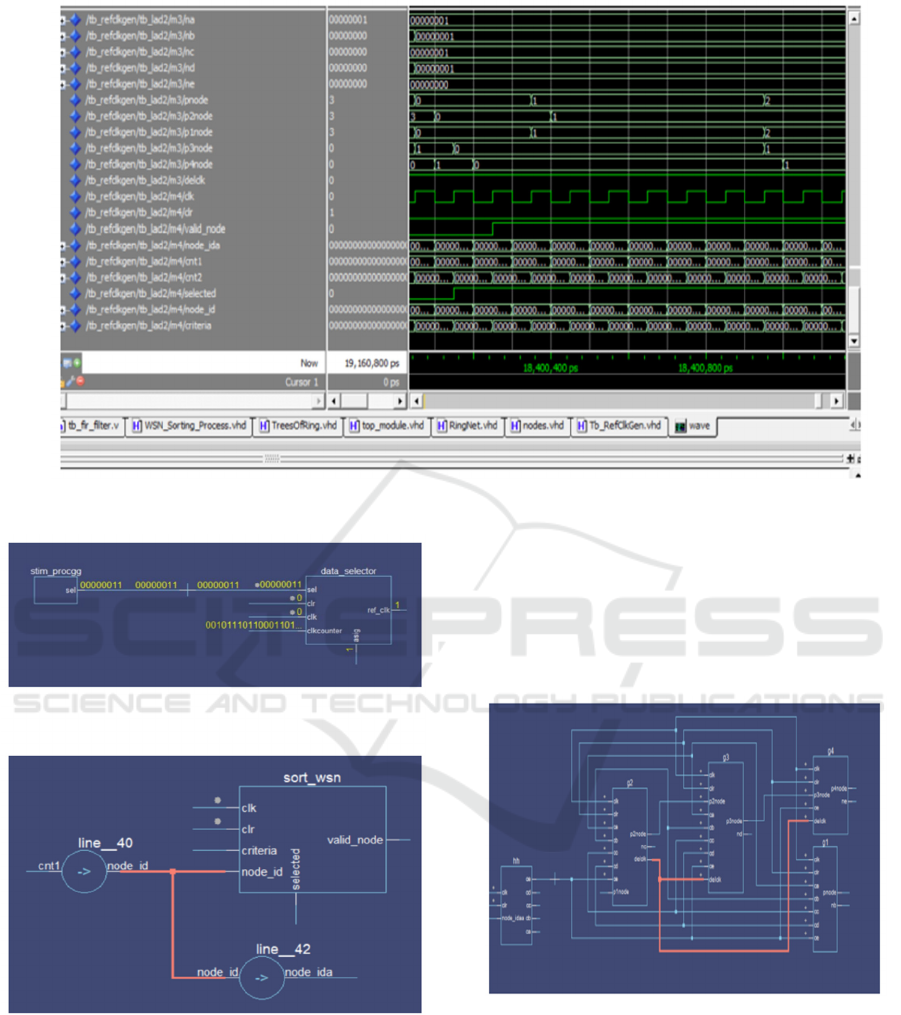Select the /m3/pnode signal diamond icon
901x1015 pixels.
point(75,101)
